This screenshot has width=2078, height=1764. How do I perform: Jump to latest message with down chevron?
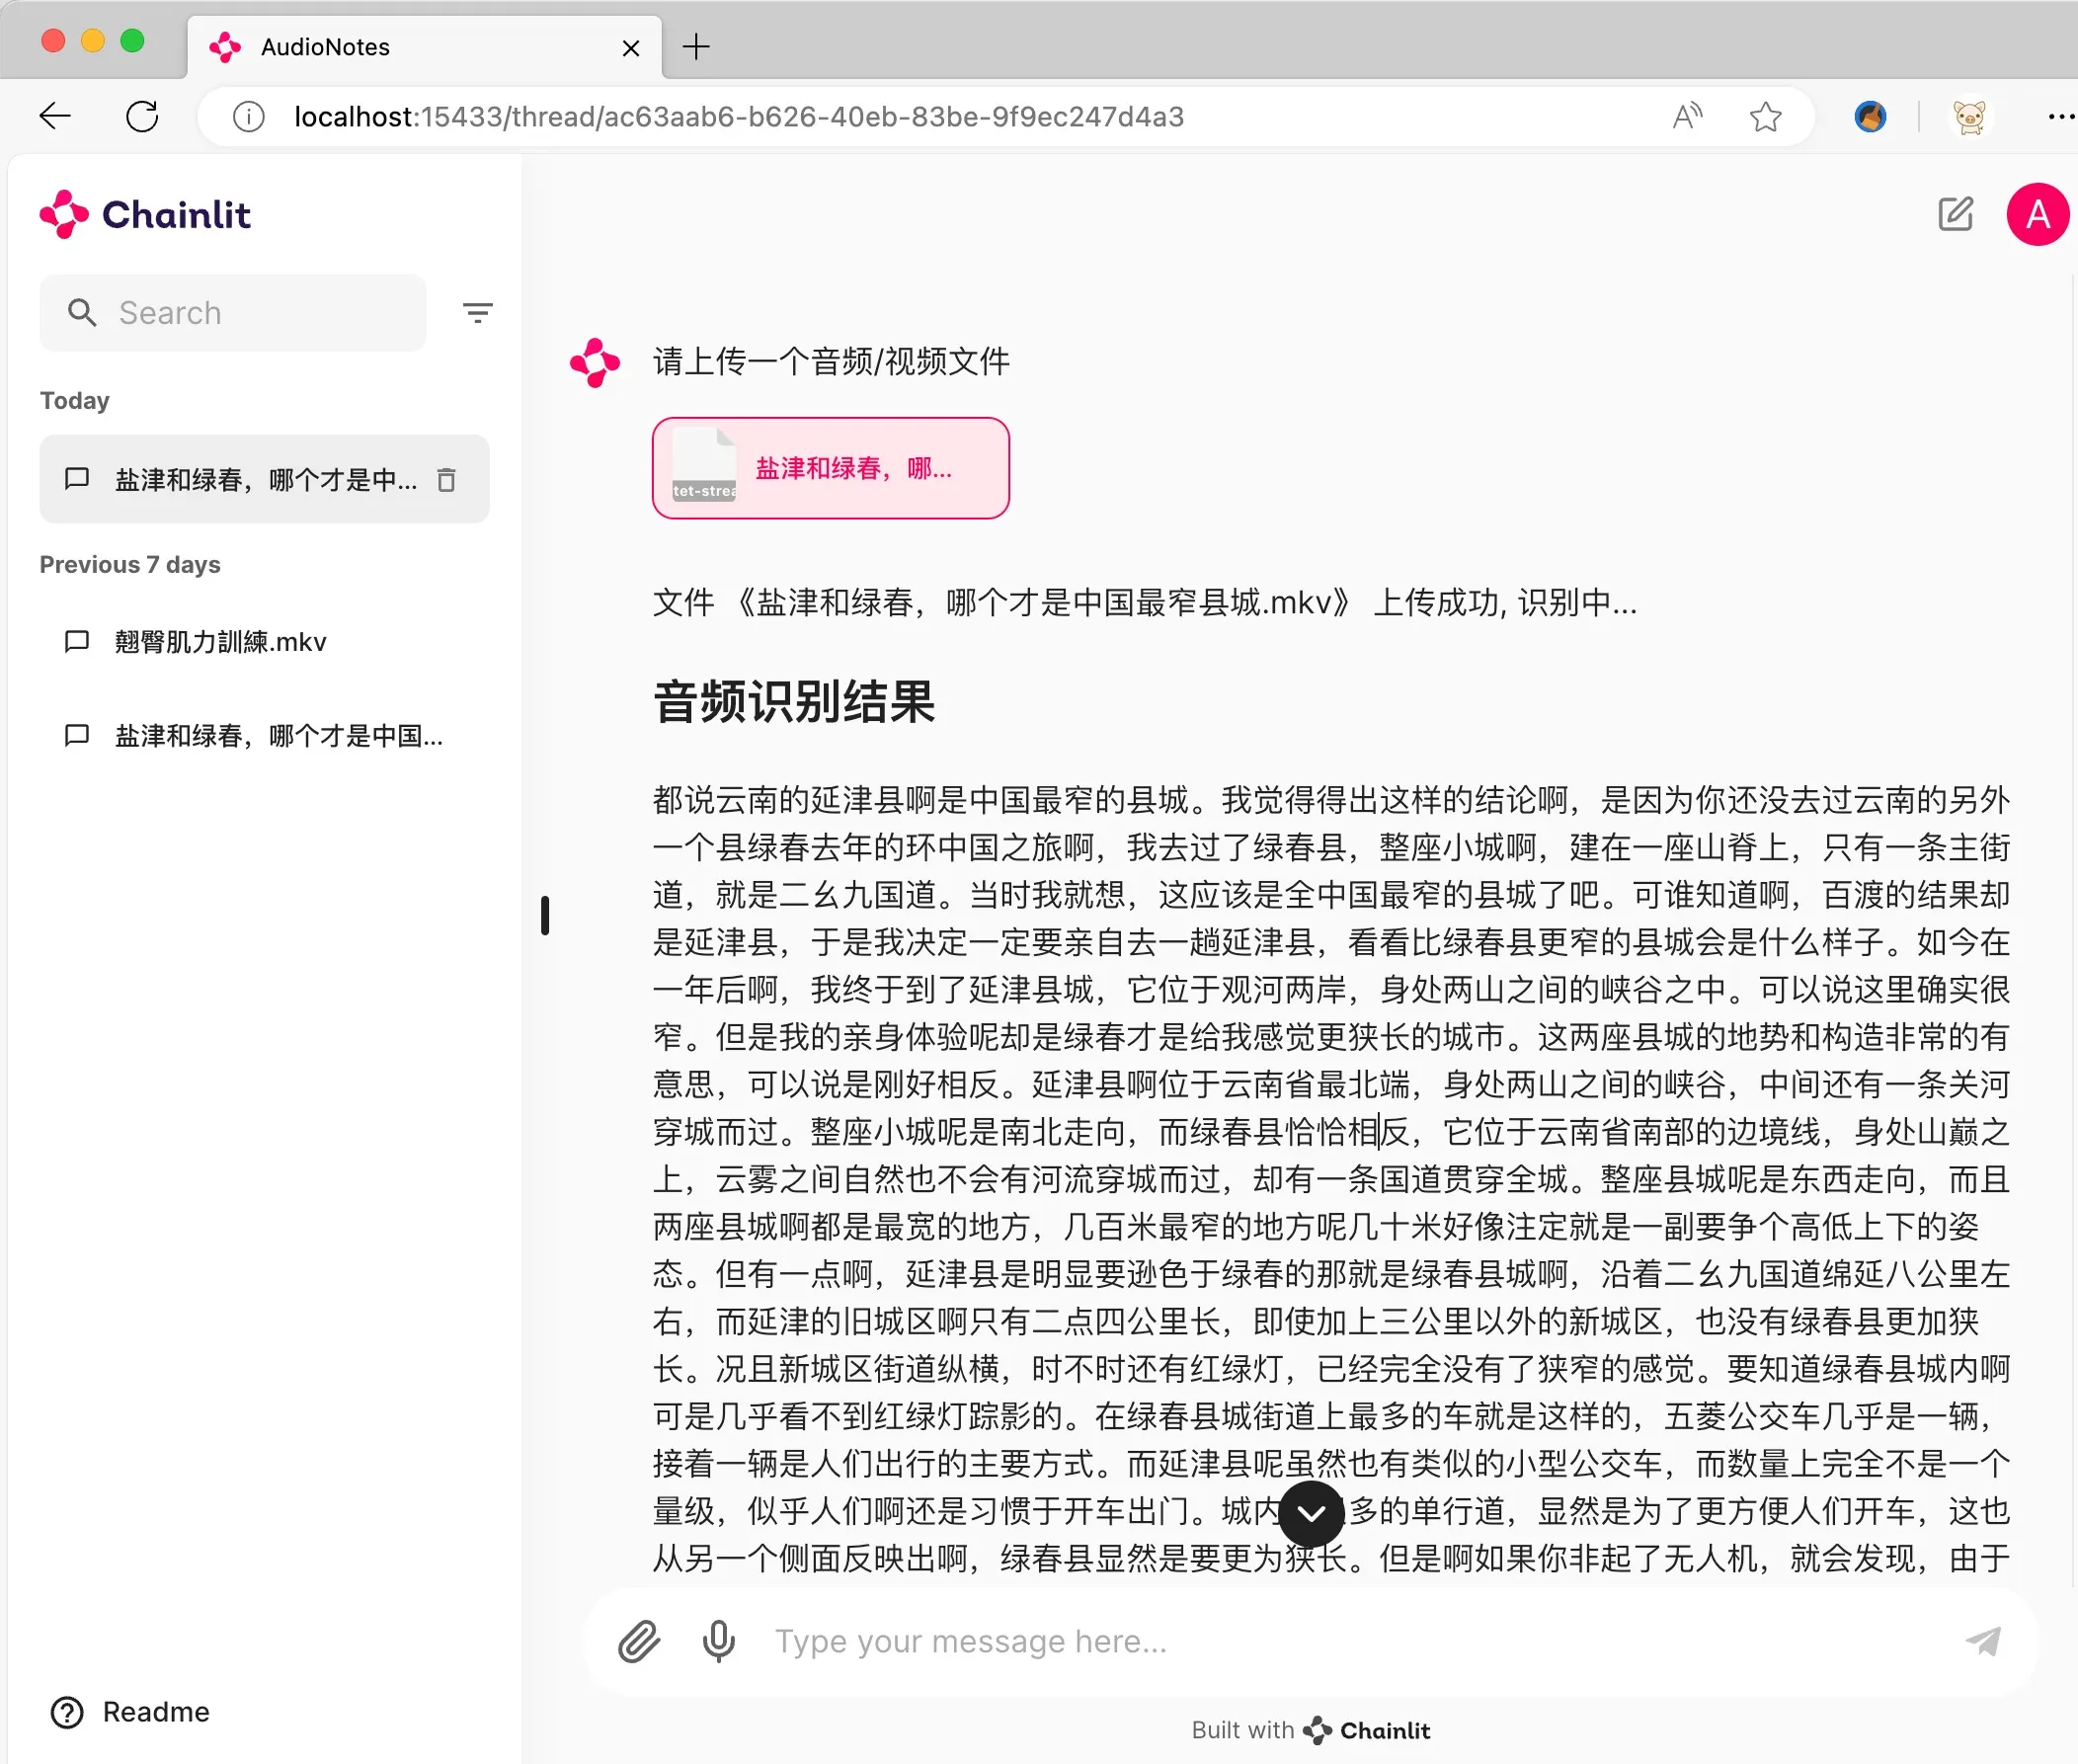click(x=1311, y=1514)
